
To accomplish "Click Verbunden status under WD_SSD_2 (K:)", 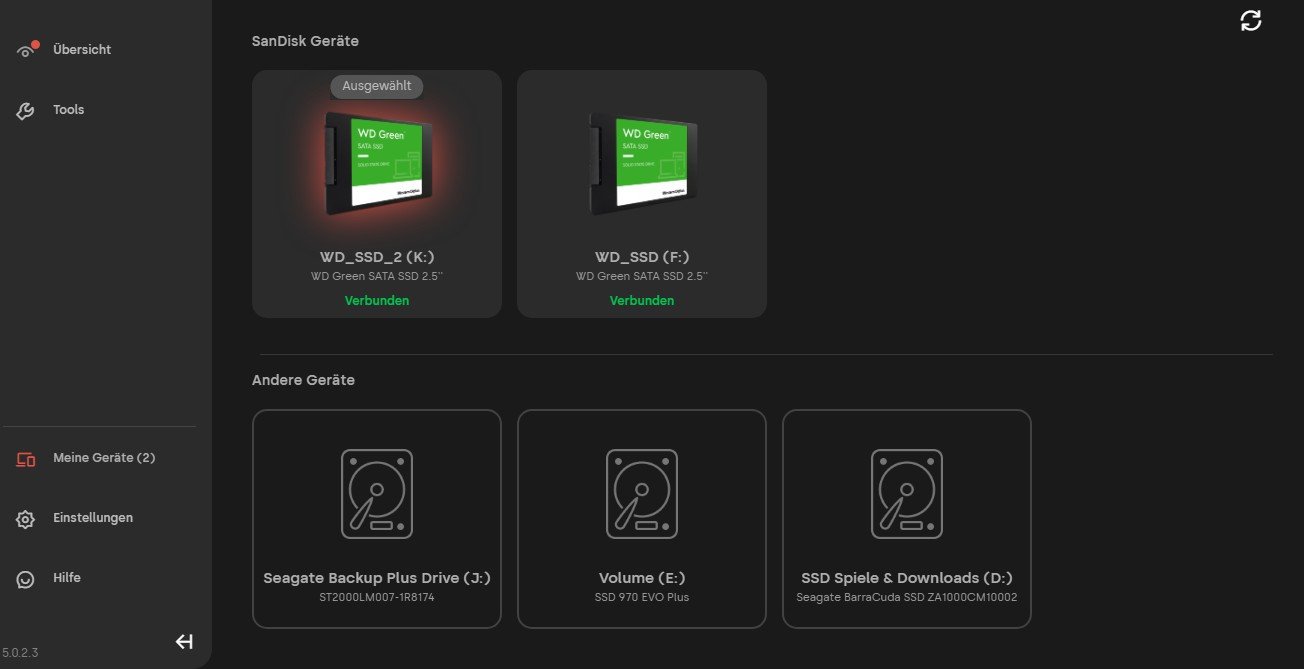I will [377, 300].
